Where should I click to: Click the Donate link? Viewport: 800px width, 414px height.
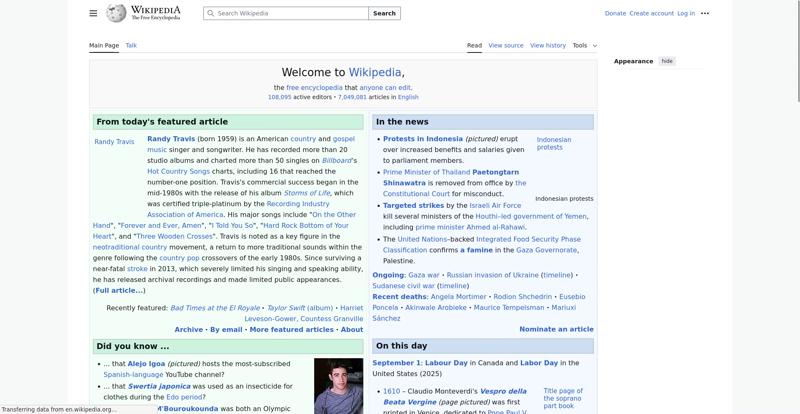pyautogui.click(x=615, y=13)
